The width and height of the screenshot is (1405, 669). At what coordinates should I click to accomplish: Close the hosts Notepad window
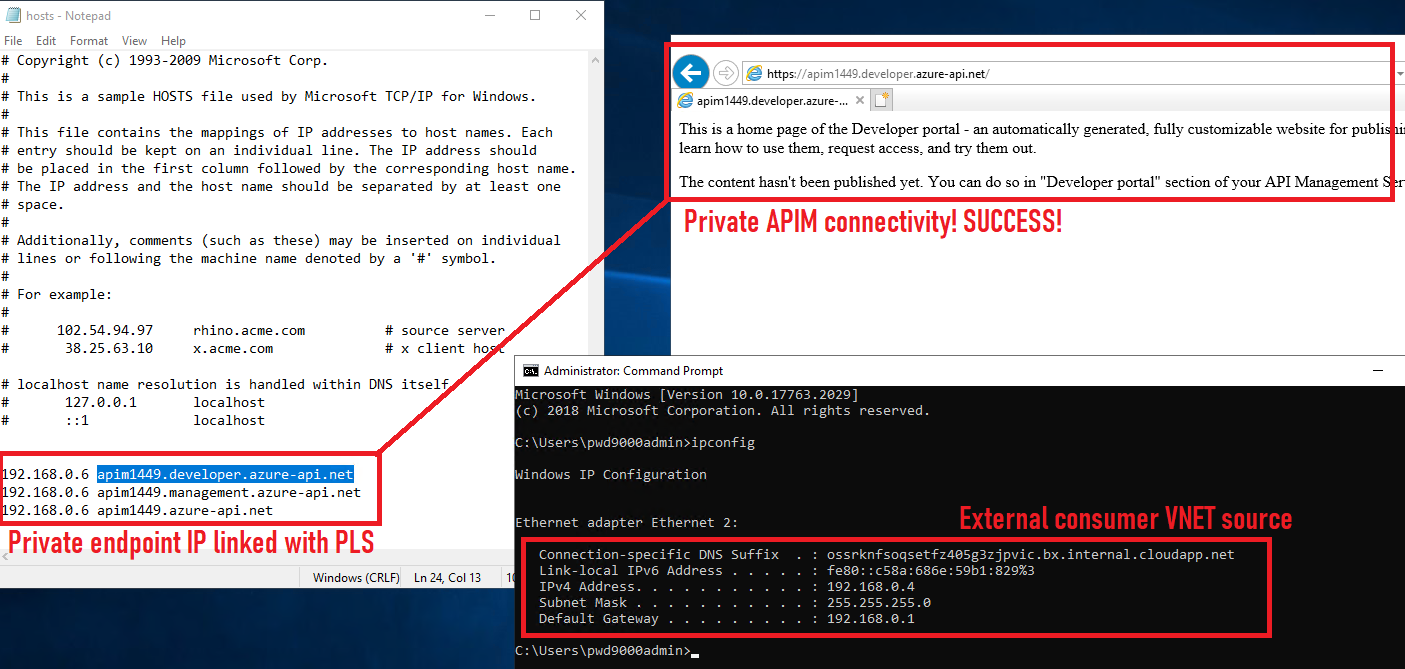pos(581,15)
